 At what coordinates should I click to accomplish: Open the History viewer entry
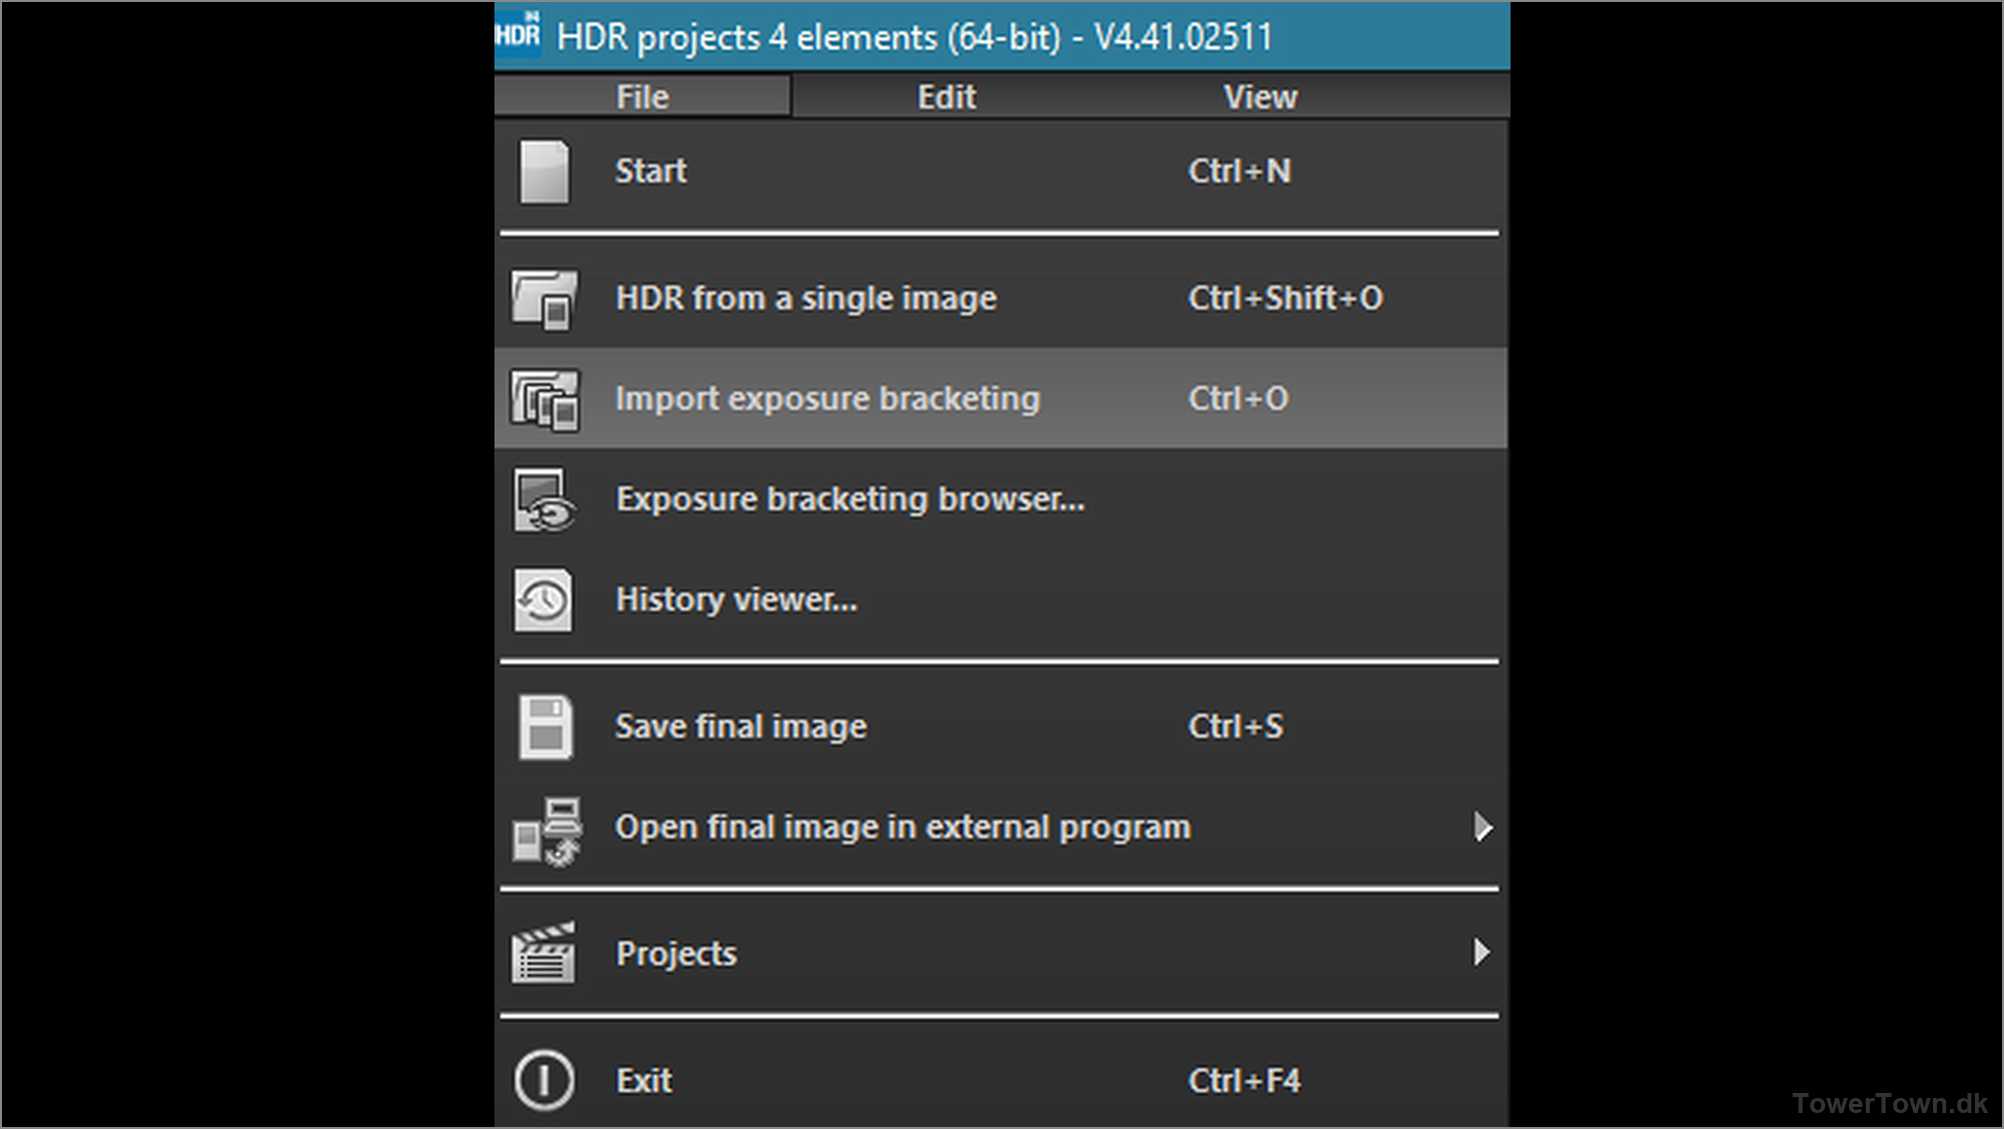click(736, 600)
